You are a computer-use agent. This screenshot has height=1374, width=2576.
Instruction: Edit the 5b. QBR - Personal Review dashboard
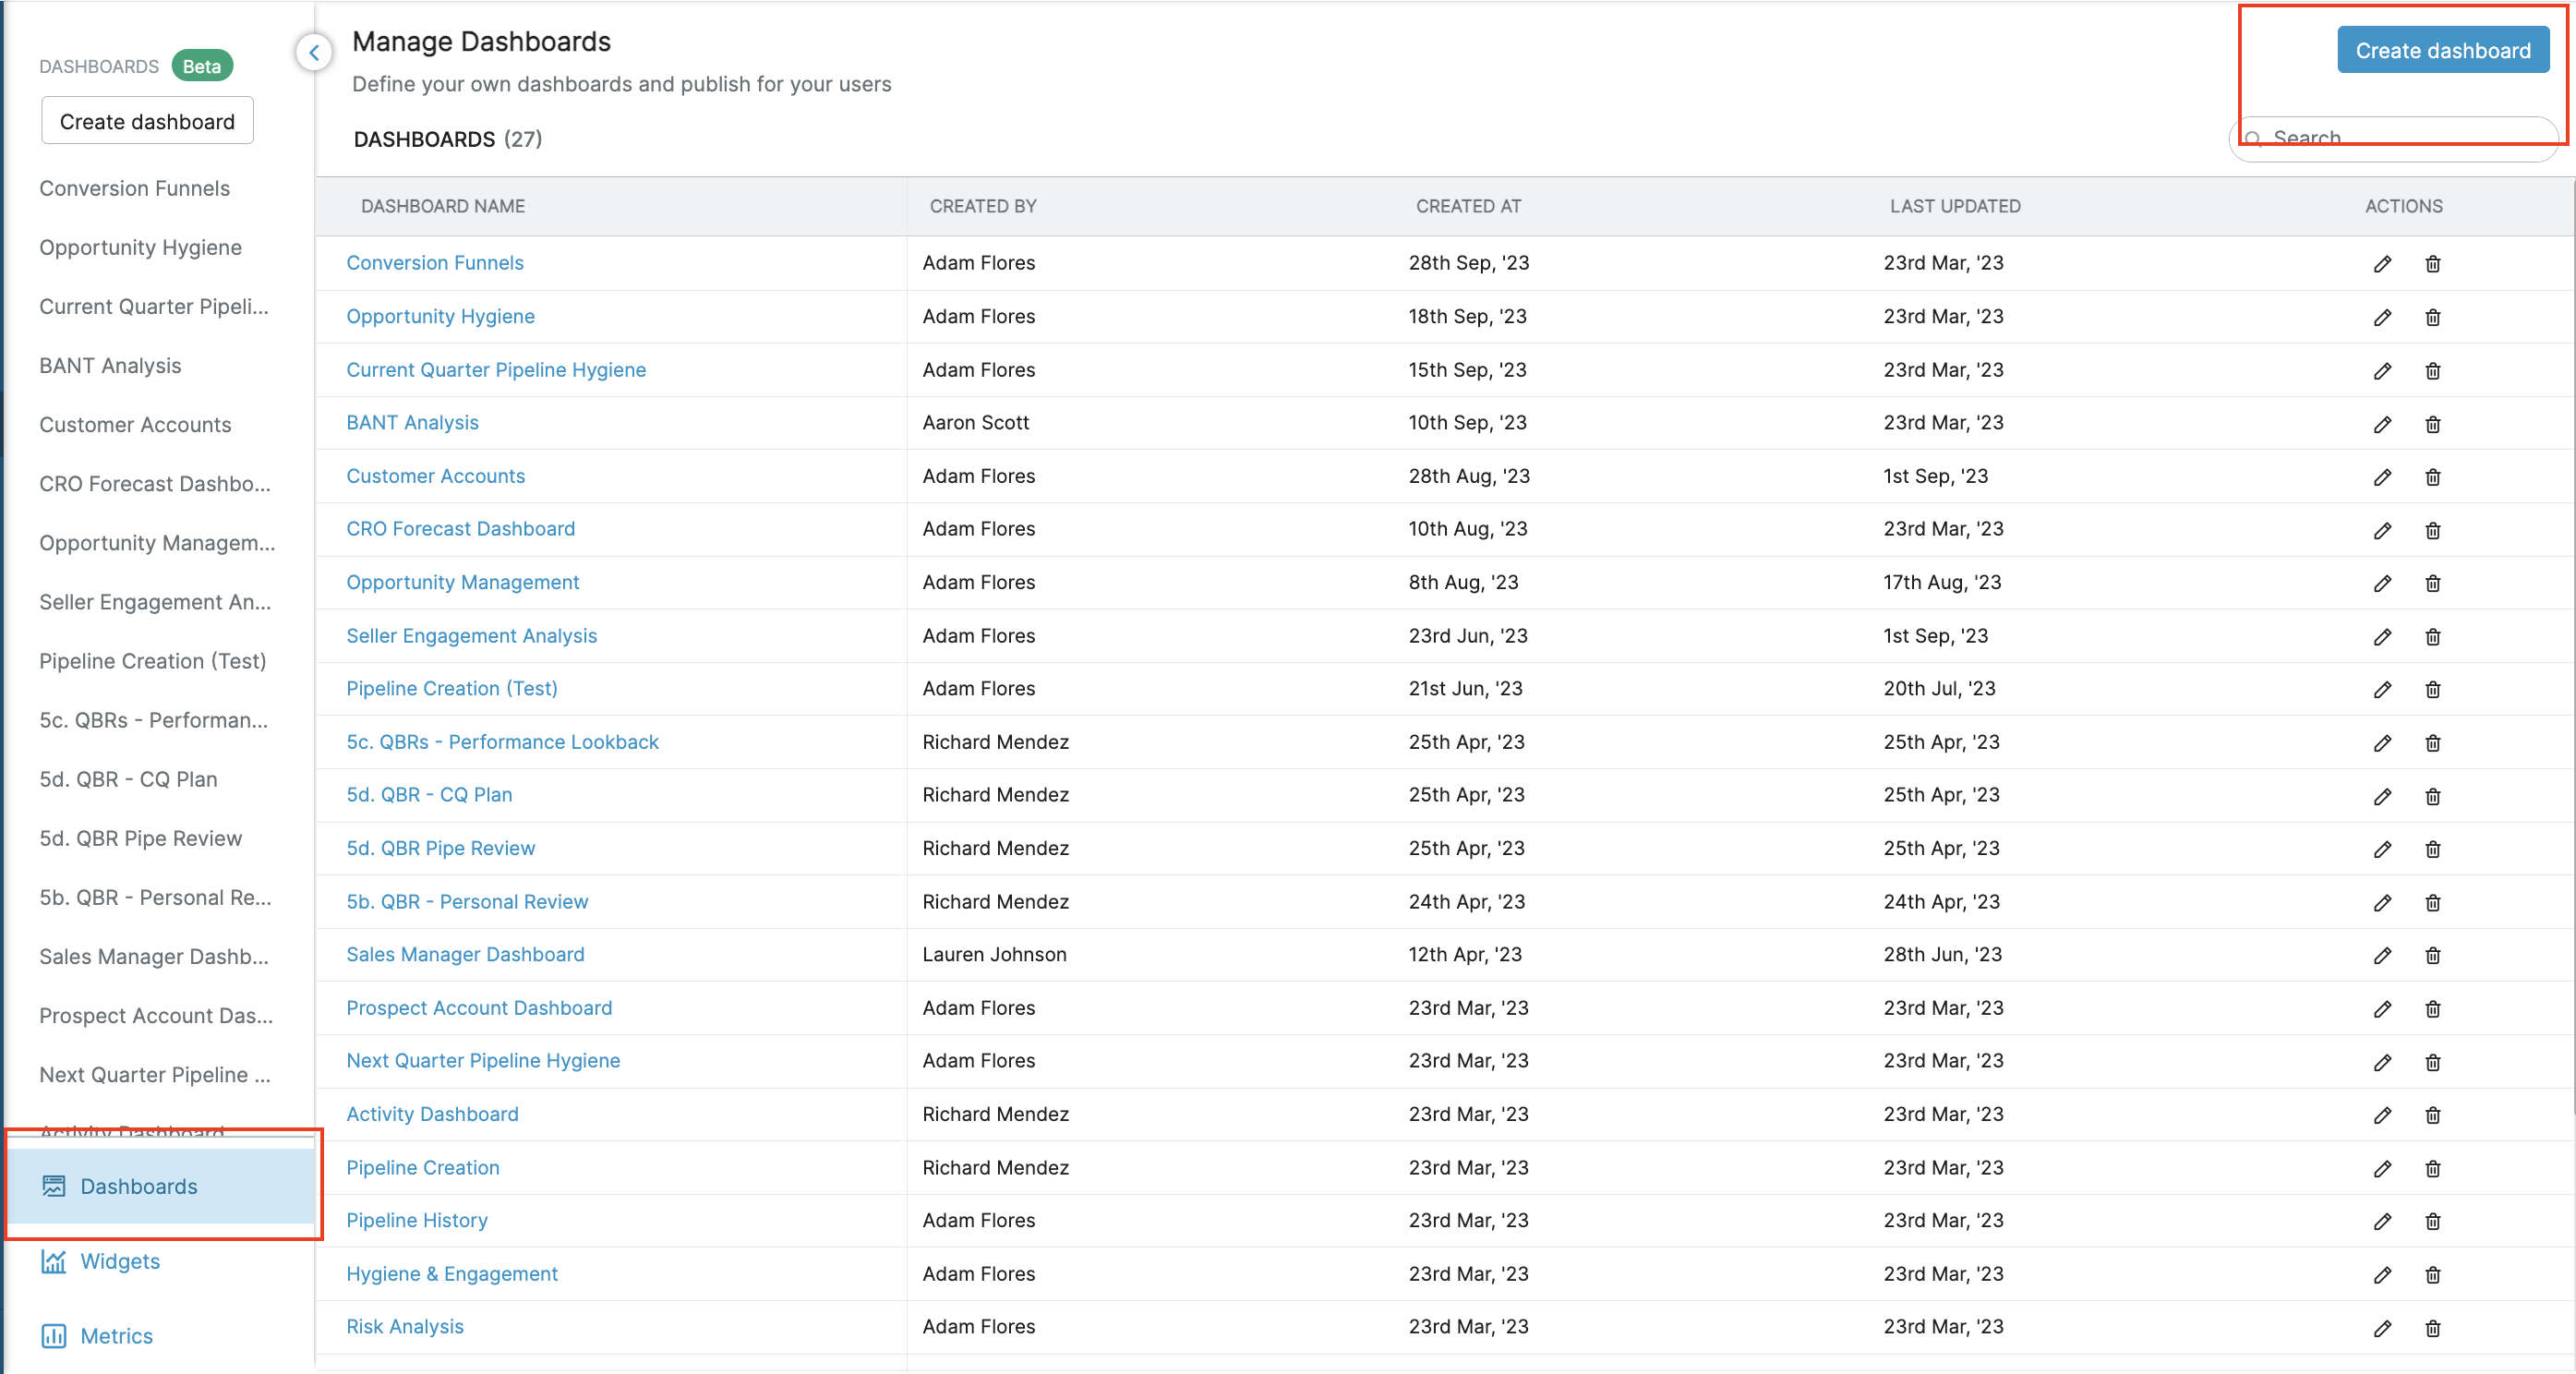[2383, 903]
